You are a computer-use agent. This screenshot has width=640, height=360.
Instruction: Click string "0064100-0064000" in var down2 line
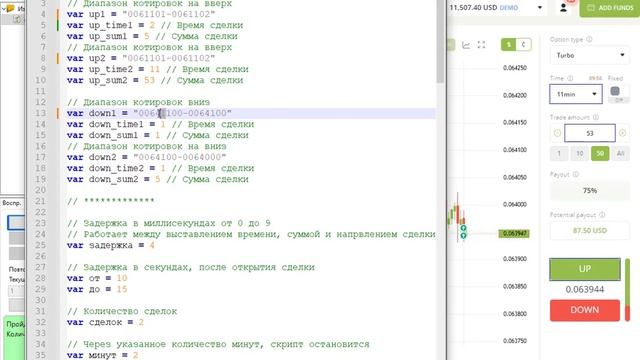(180, 157)
